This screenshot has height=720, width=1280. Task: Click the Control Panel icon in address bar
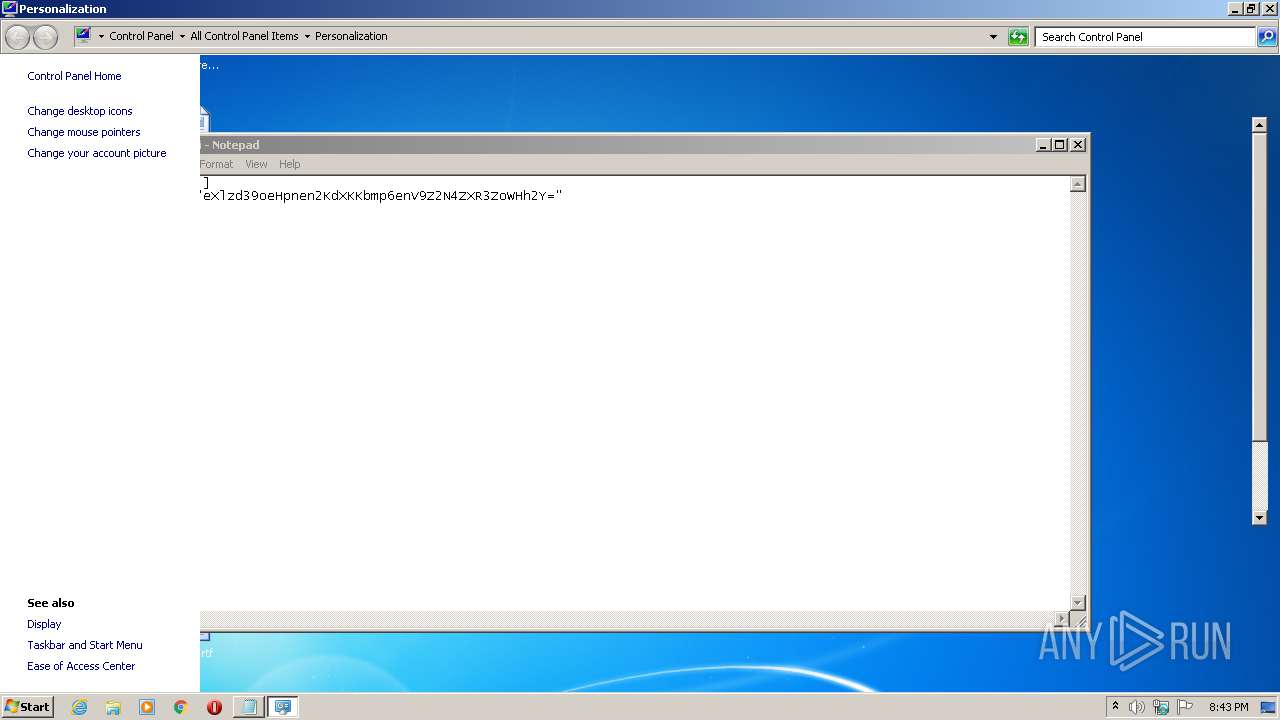pos(84,36)
